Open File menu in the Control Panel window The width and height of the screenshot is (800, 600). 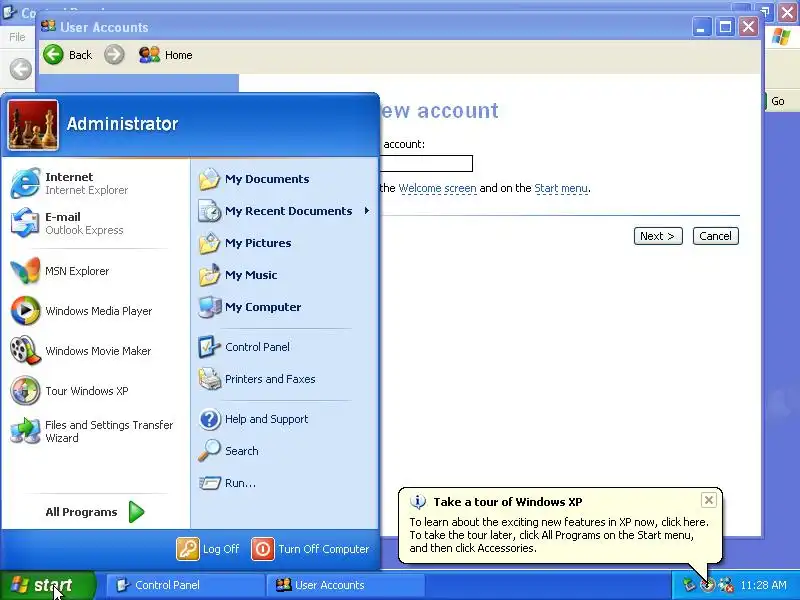pyautogui.click(x=17, y=37)
